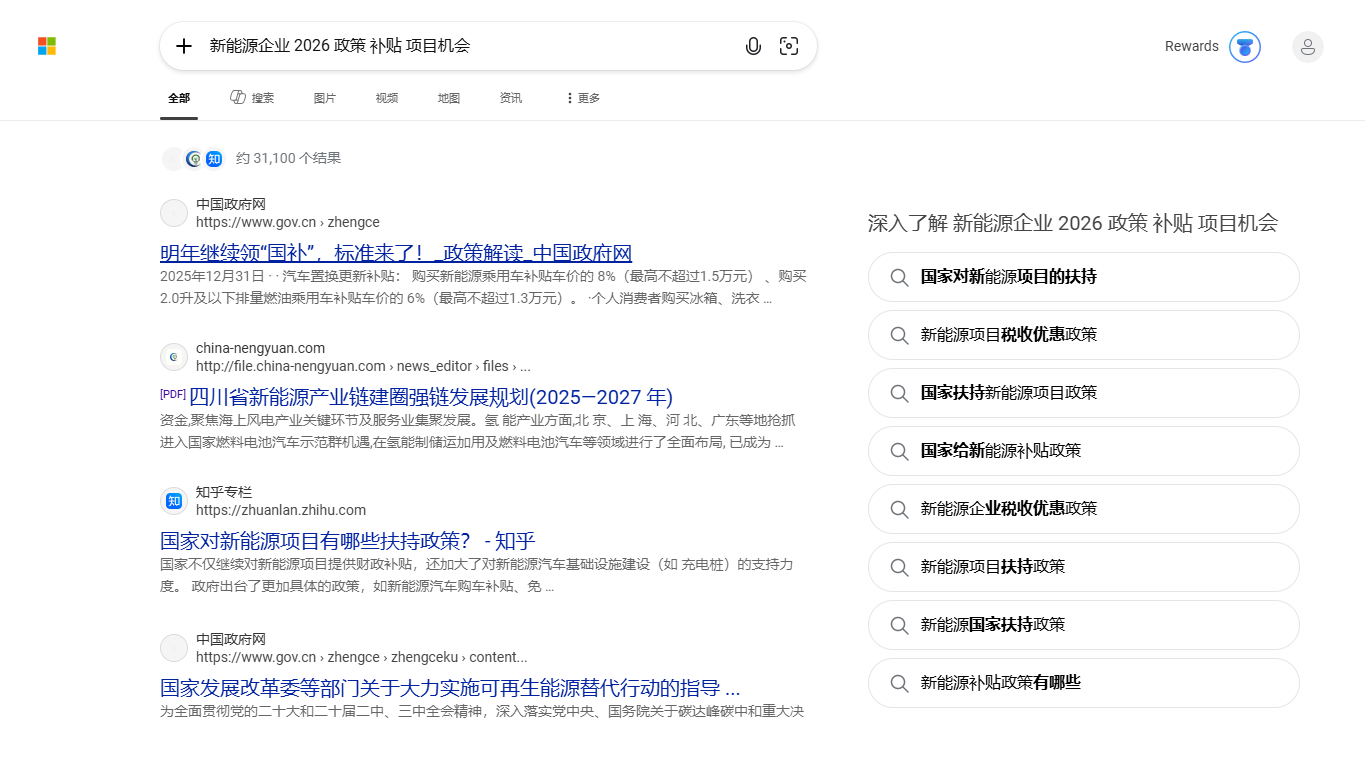Open result 明年继续领“国补”，标准来了
1365x768 pixels.
tap(396, 253)
